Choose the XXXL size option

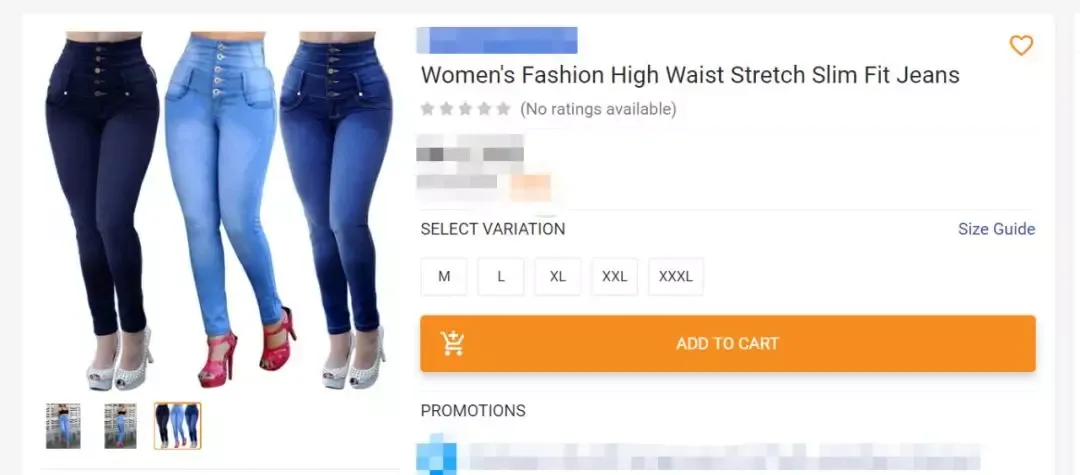pos(676,277)
